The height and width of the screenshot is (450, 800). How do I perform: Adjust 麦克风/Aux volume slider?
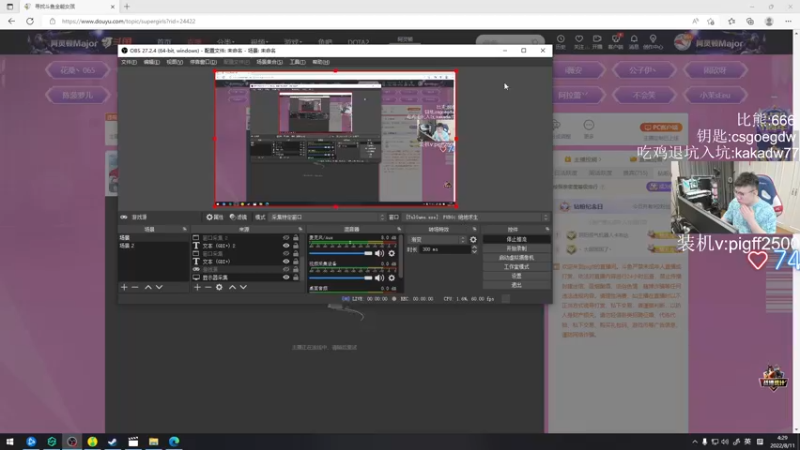(341, 253)
